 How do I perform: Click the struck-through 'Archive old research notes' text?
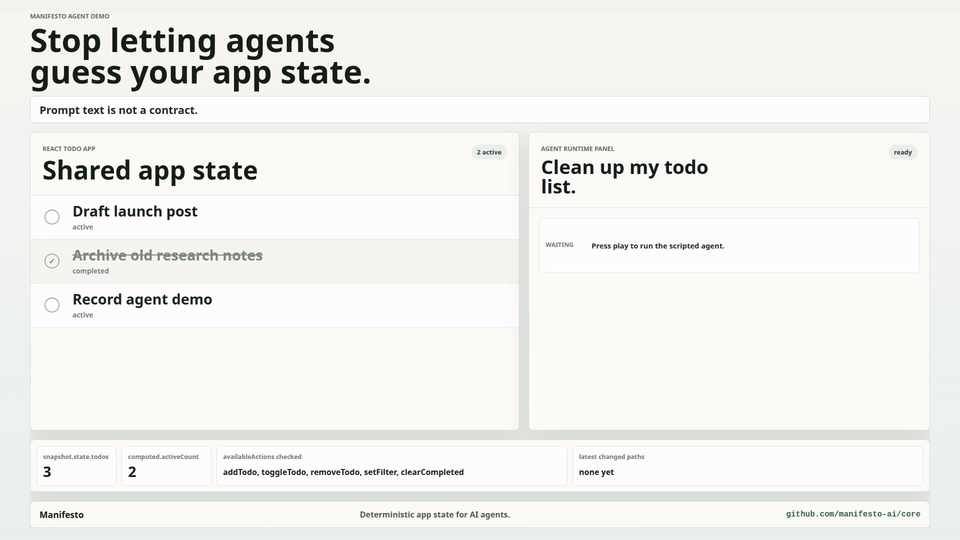click(x=167, y=255)
